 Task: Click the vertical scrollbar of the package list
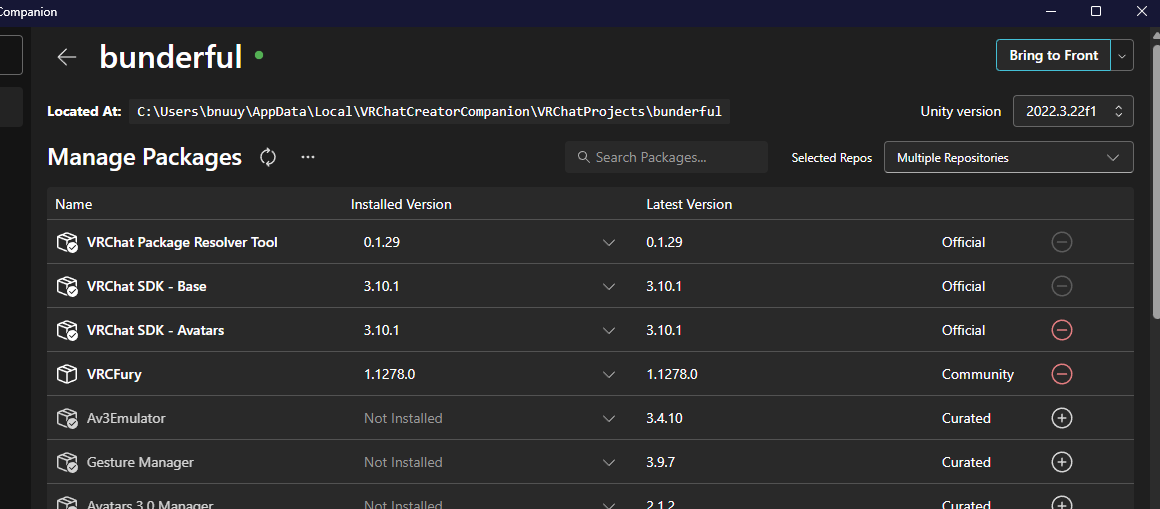(1156, 181)
